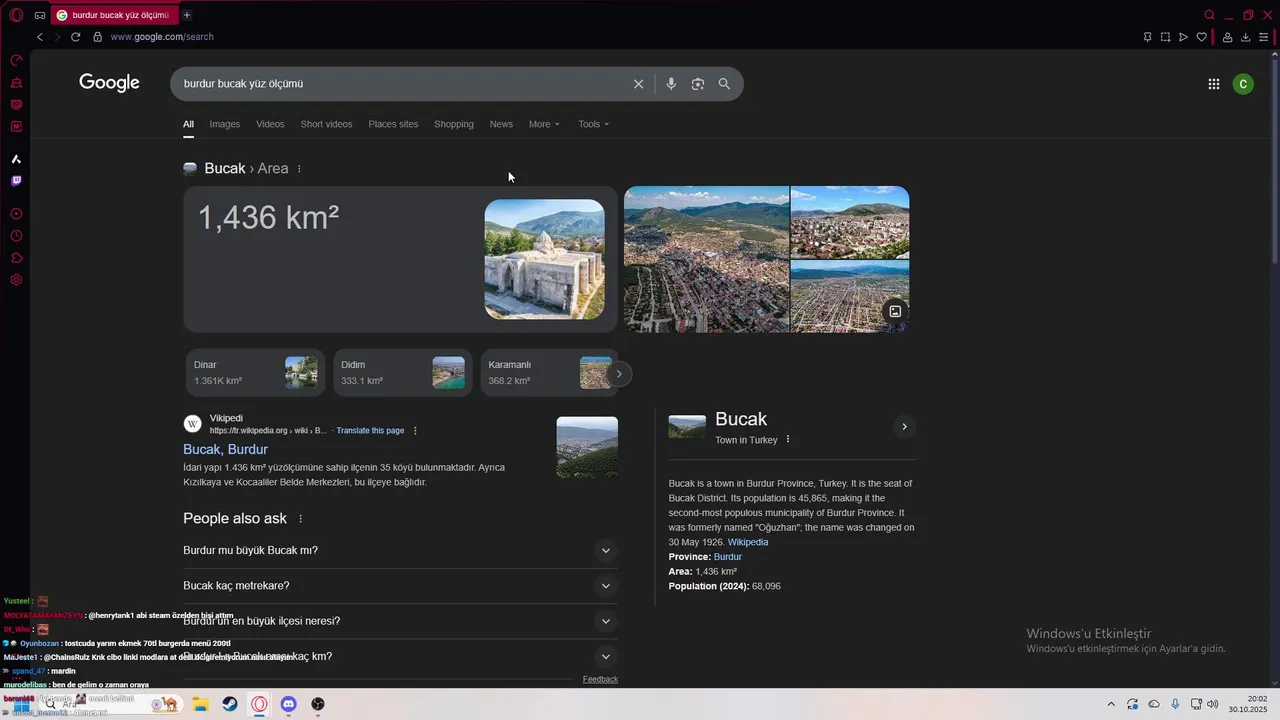Open Bucak town panel options menu
Image resolution: width=1280 pixels, height=720 pixels.
pos(788,439)
